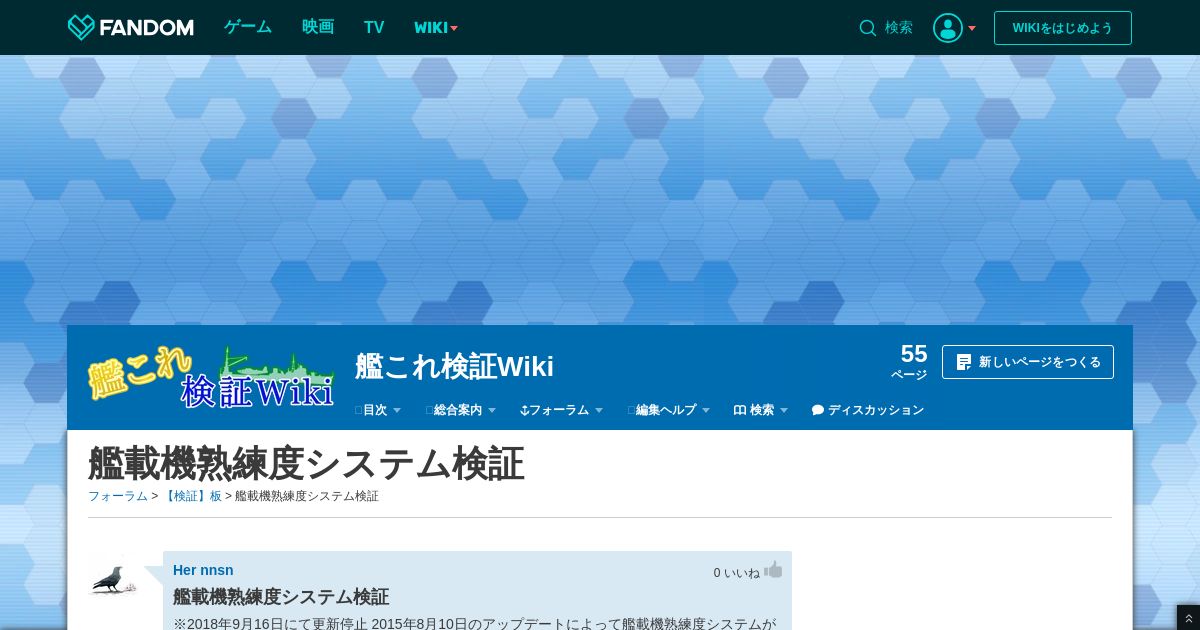Expand the 編集ヘルプ navigation dropdown
The image size is (1200, 630).
point(669,410)
